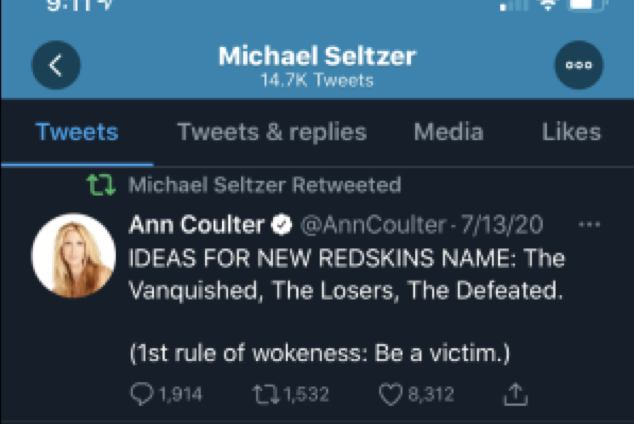Open the Media tab
Viewport: 634px width, 424px height.
[448, 132]
